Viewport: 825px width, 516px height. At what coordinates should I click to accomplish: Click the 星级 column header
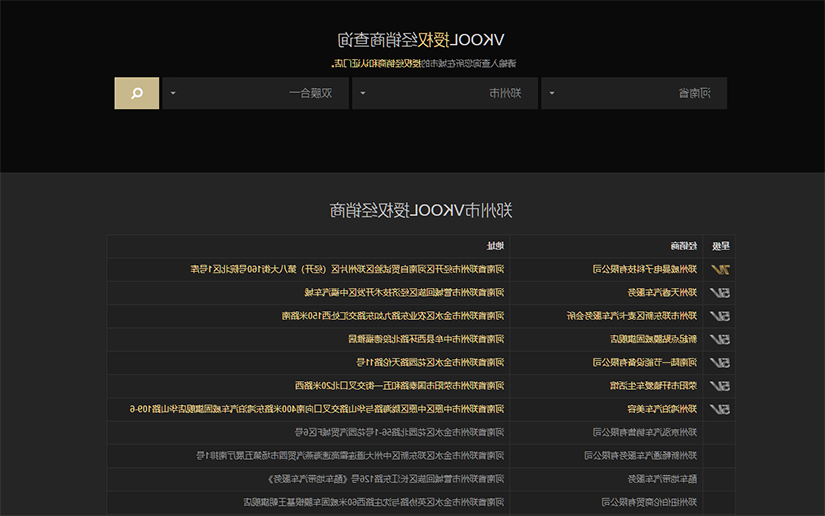720,246
